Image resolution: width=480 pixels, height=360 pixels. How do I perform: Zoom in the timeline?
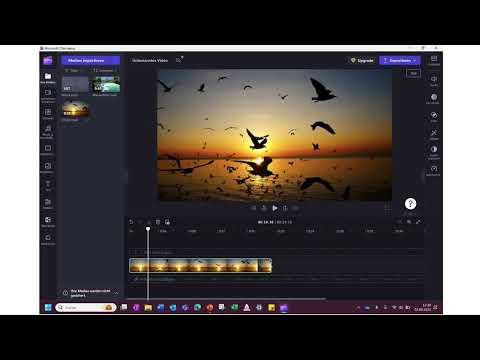click(409, 222)
